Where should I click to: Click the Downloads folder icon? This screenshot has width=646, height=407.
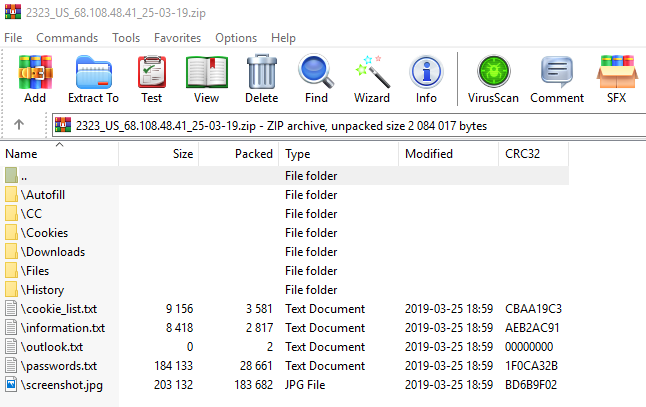11,251
